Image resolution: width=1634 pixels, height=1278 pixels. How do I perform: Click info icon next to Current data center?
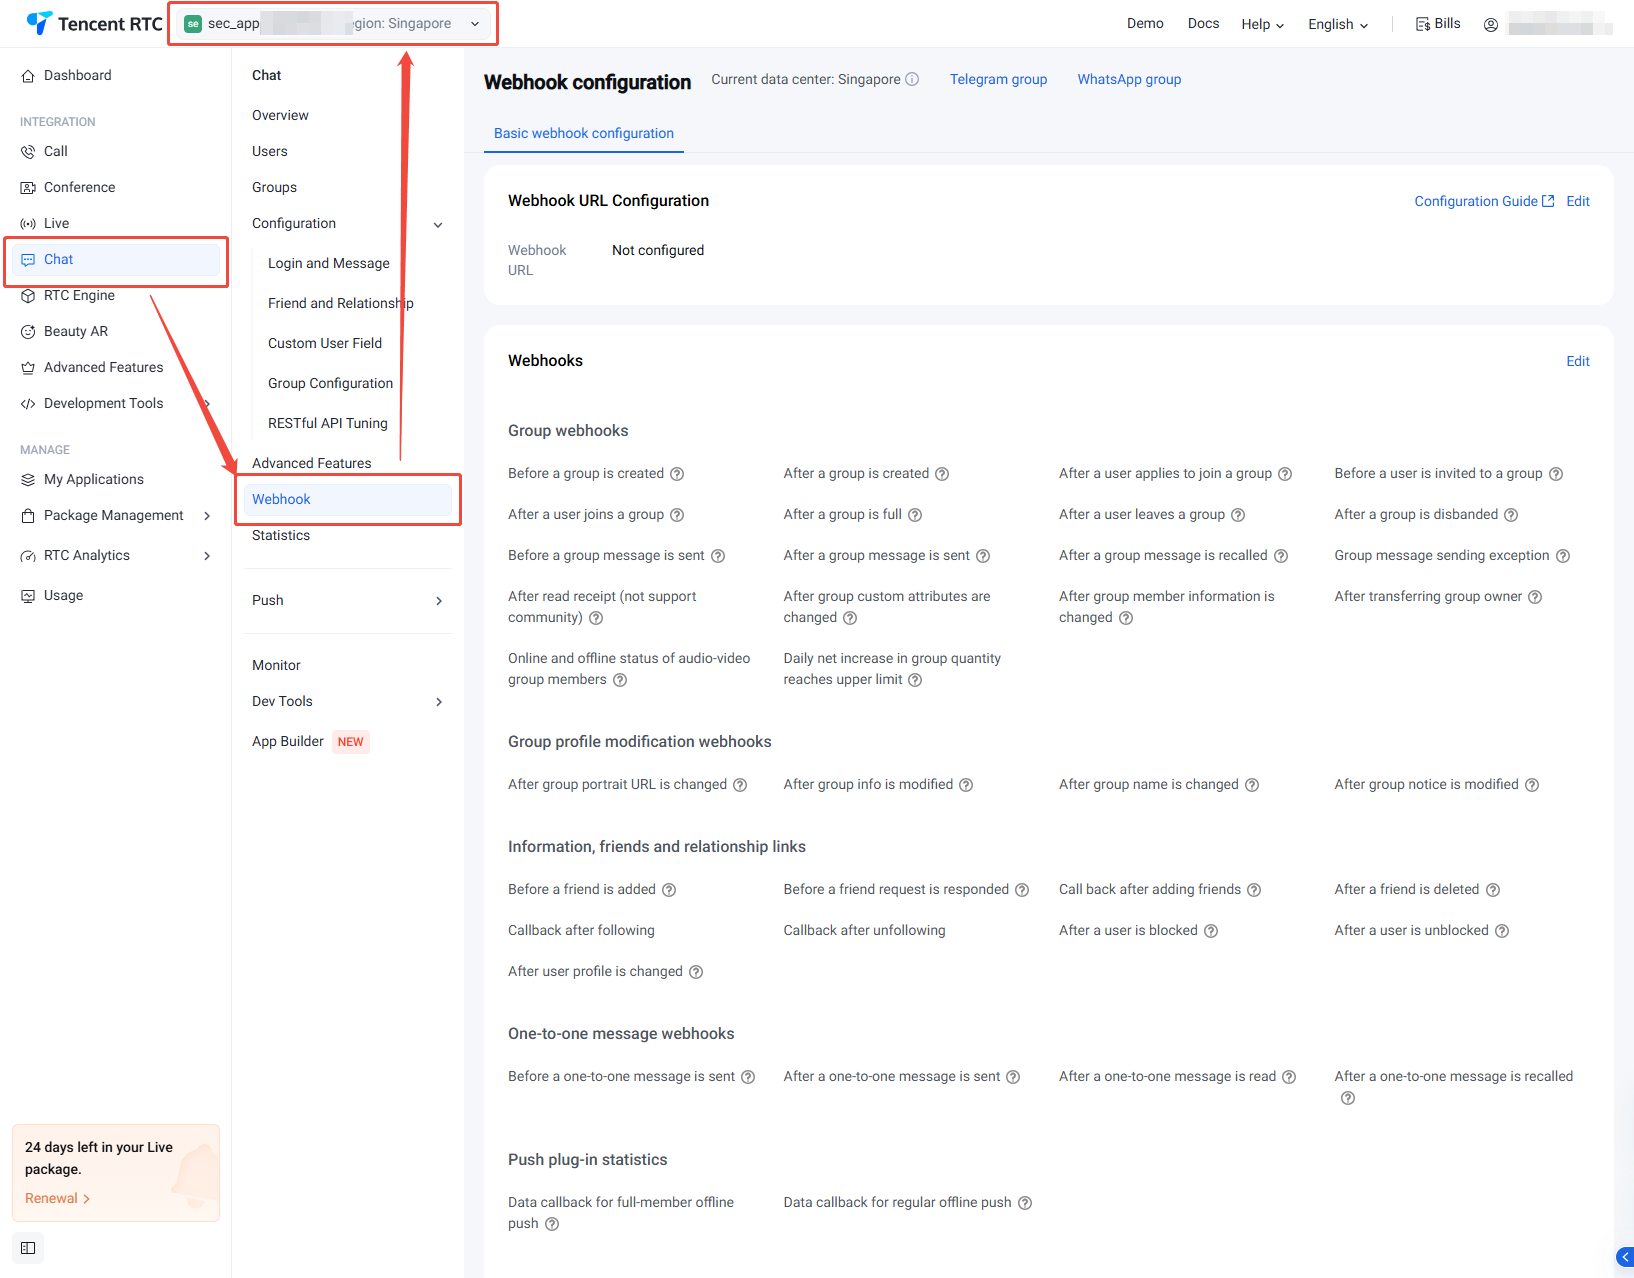pos(912,80)
